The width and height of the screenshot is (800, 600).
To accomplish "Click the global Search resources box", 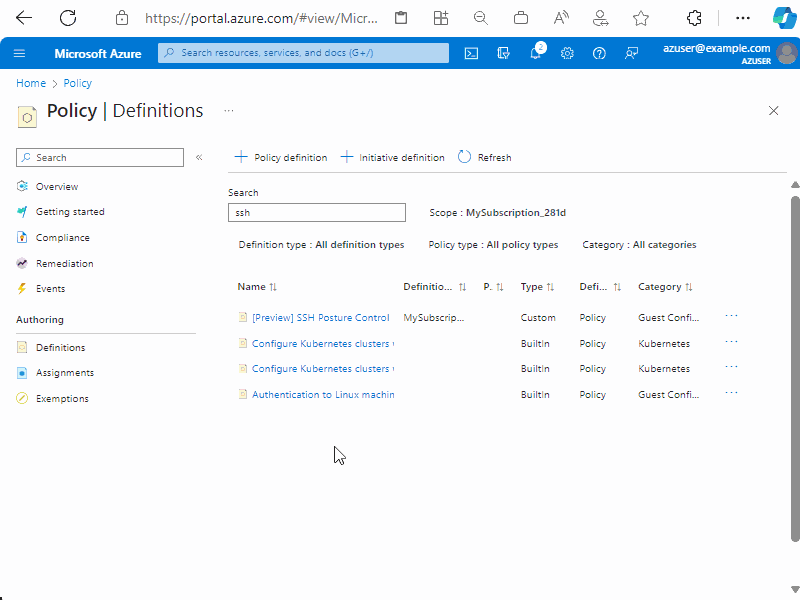I will click(304, 53).
